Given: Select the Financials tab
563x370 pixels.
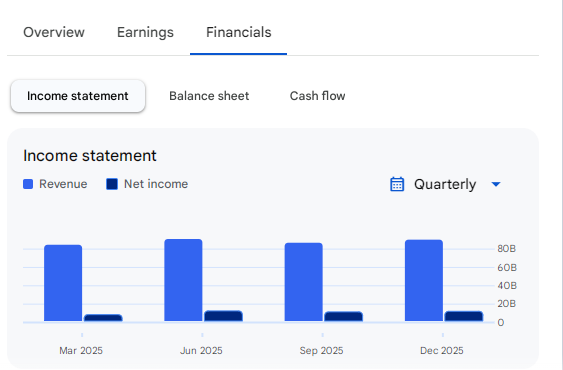Looking at the screenshot, I should pos(238,32).
